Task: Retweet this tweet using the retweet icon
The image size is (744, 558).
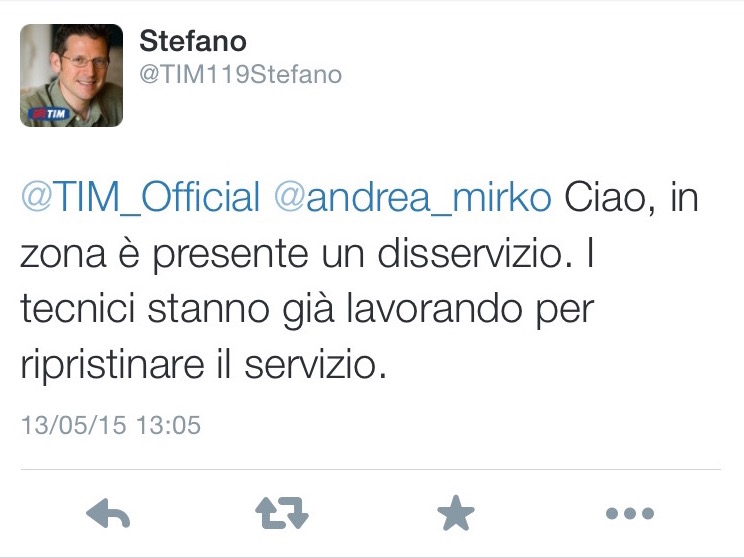Action: coord(281,515)
